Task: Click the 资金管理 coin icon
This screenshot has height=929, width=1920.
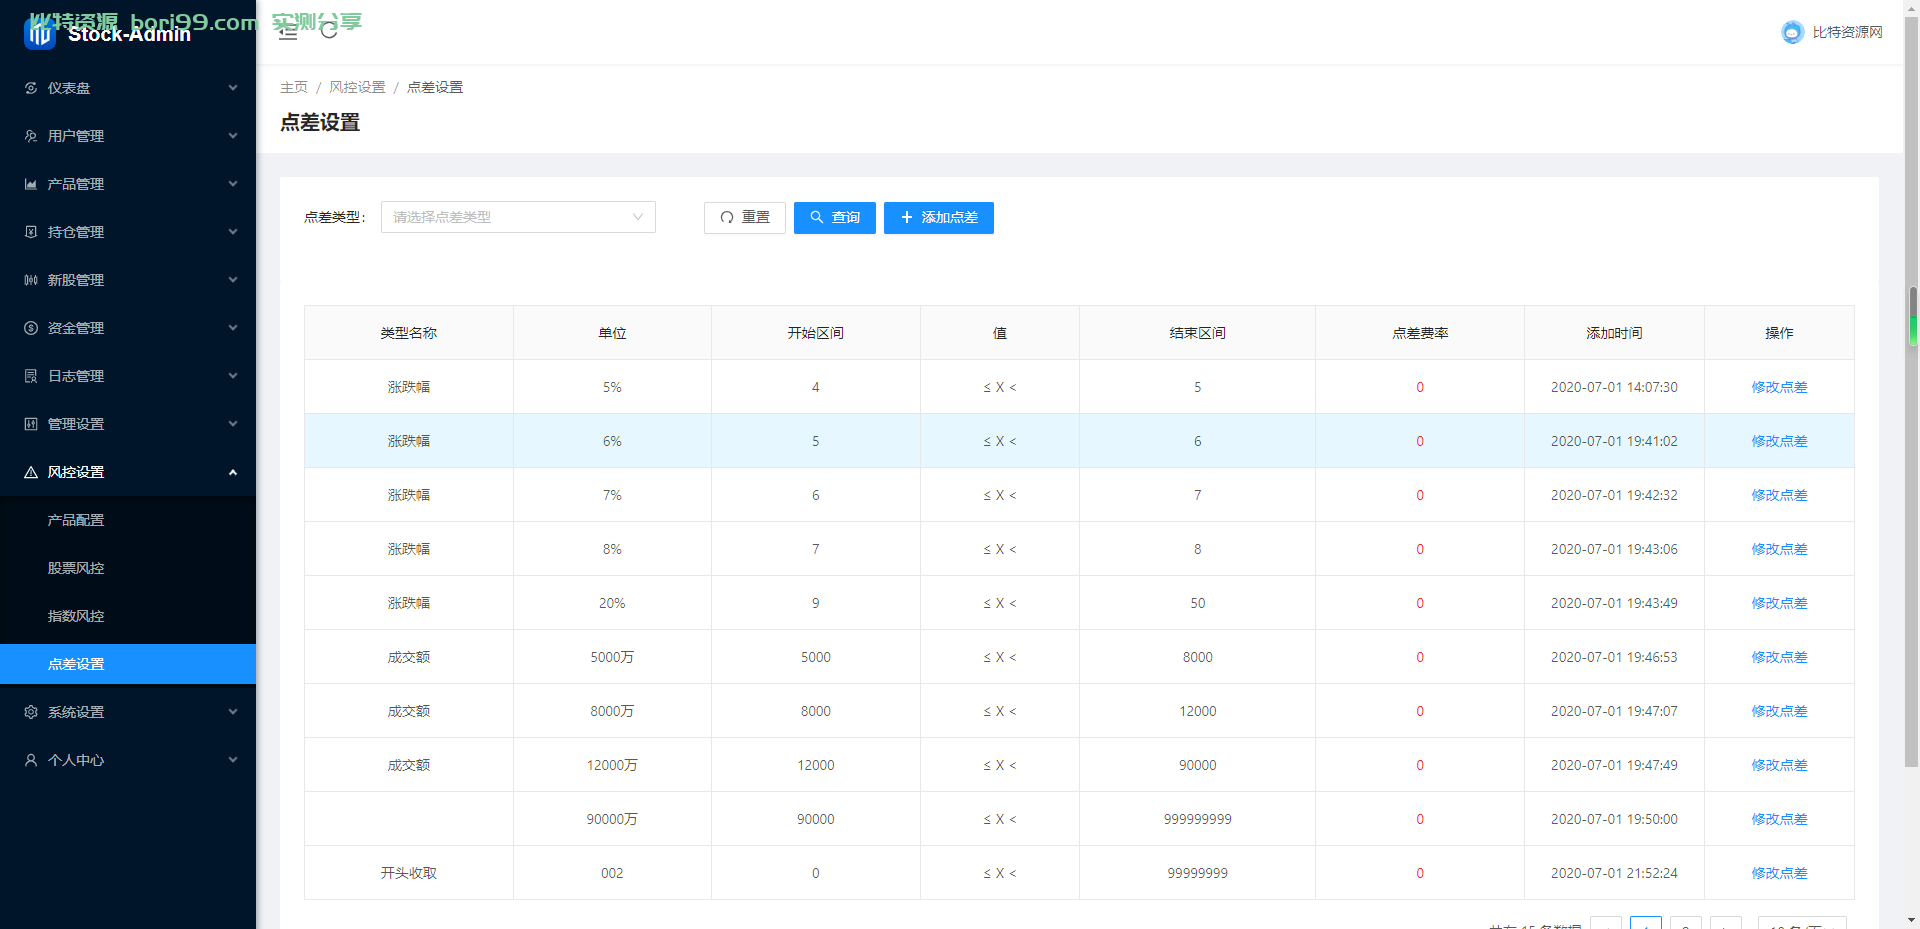Action: pyautogui.click(x=31, y=328)
